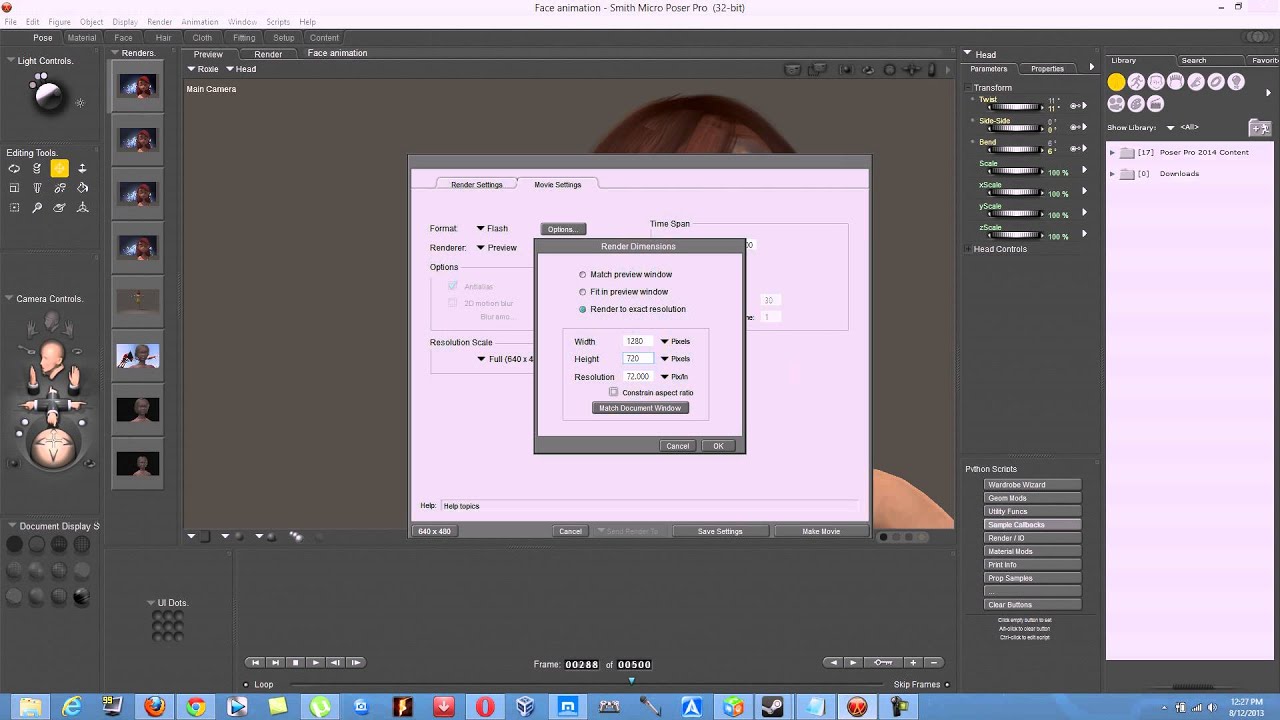Toggle Constrain aspect ratio checkbox
Image resolution: width=1280 pixels, height=720 pixels.
[613, 392]
